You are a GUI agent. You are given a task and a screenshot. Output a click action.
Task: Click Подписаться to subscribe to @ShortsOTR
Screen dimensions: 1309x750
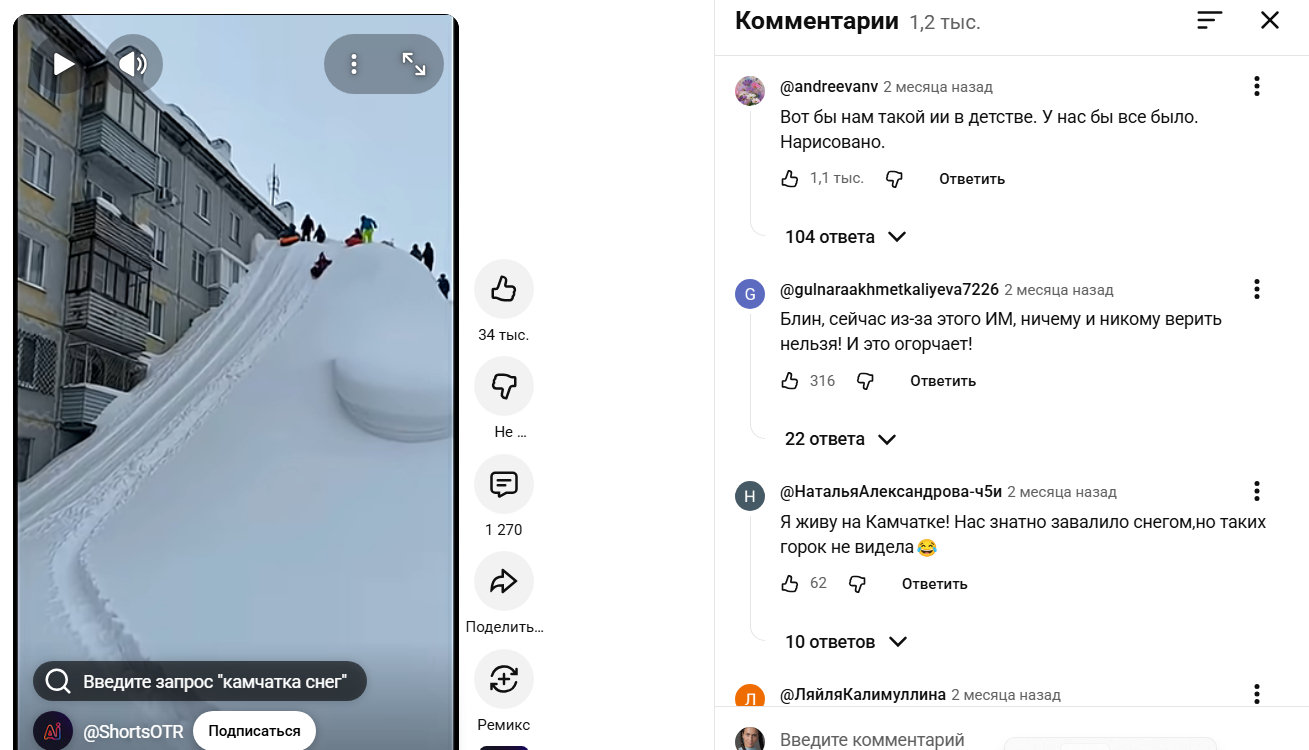point(254,731)
